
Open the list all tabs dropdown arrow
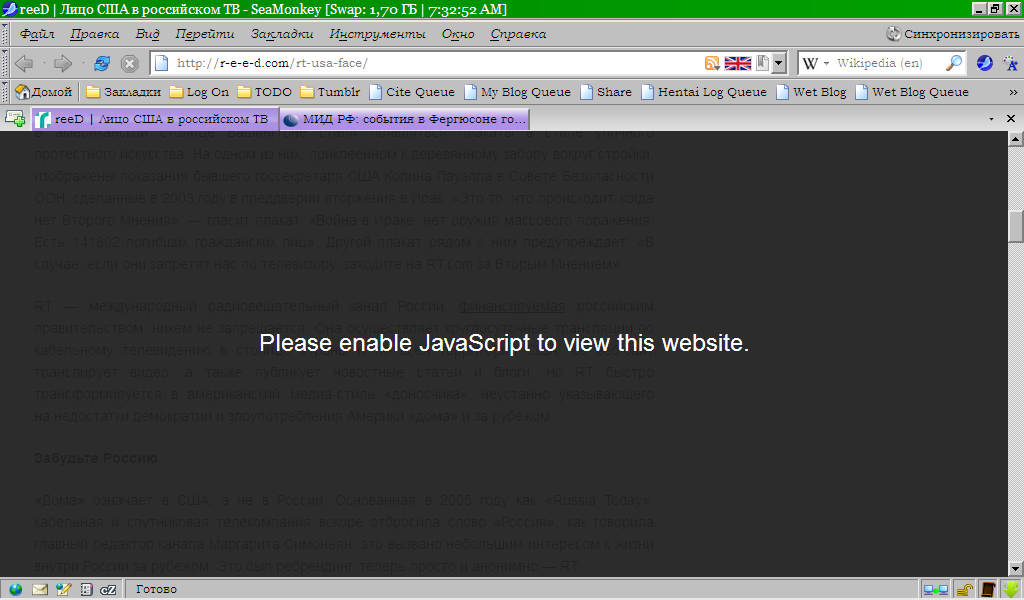tap(991, 119)
